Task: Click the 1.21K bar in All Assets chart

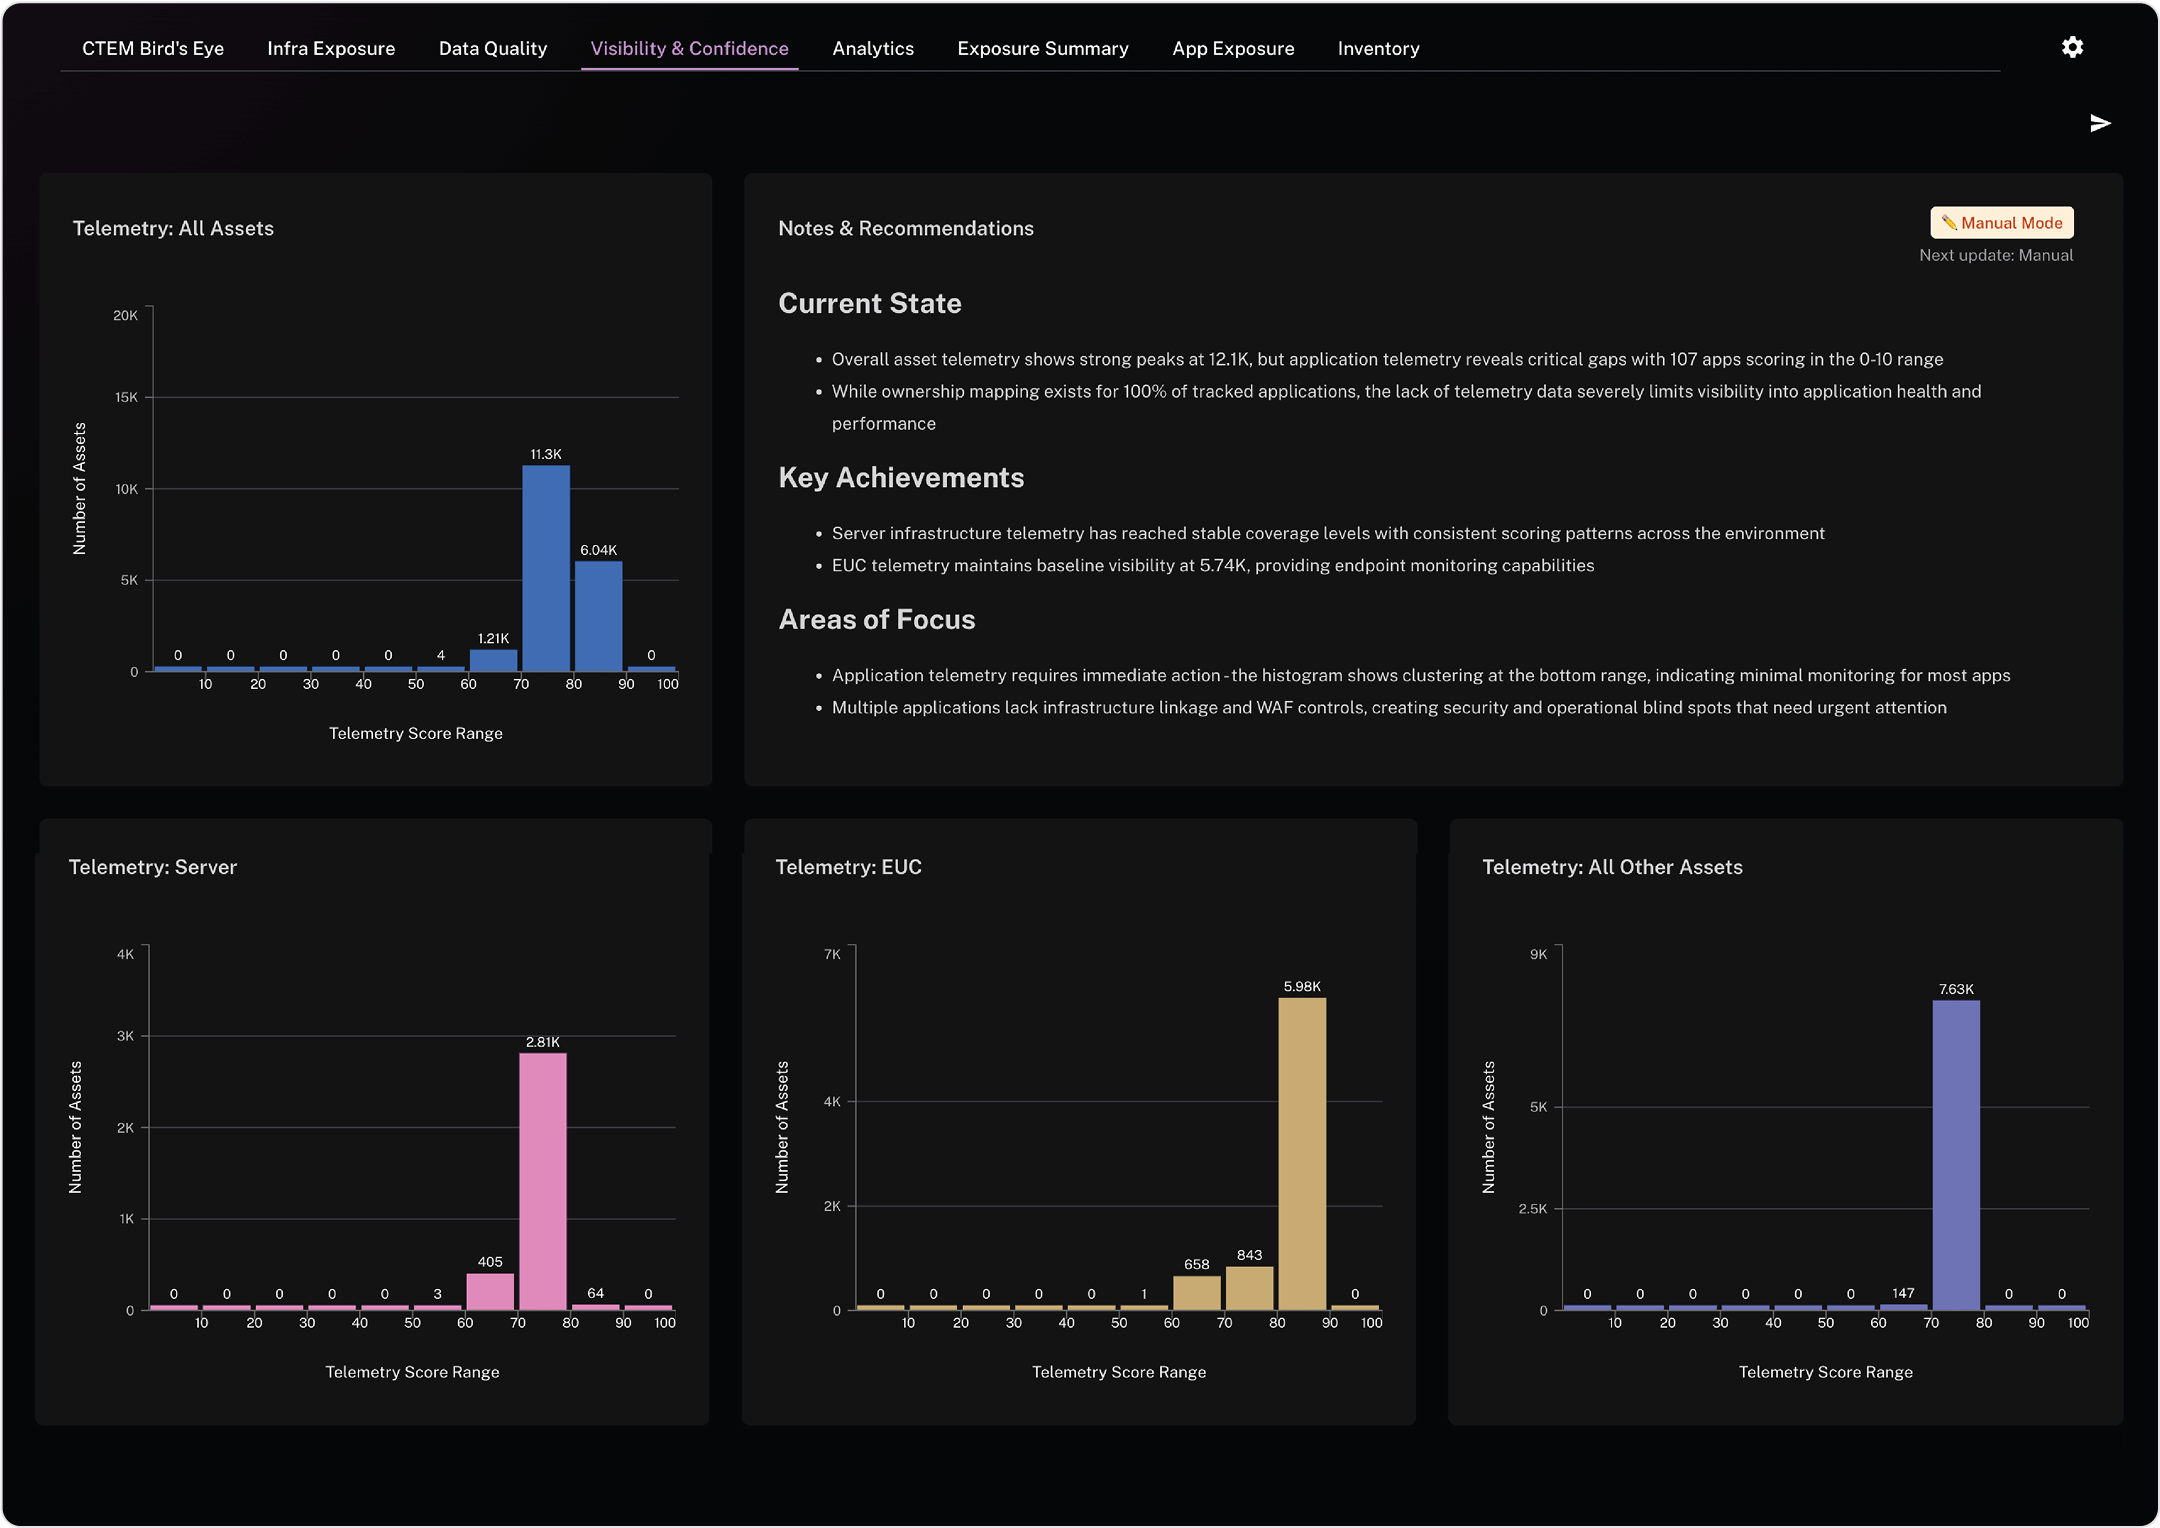Action: click(493, 661)
